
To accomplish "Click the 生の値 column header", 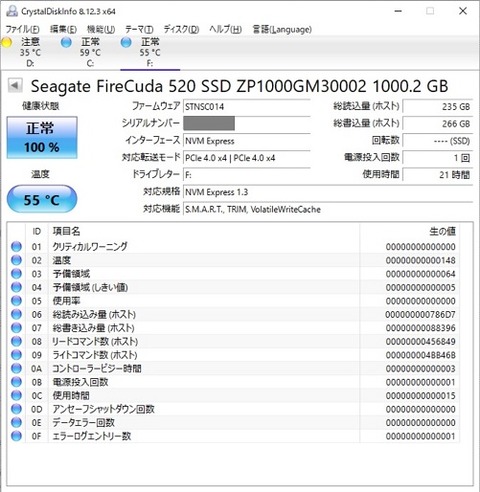I will tap(409, 231).
